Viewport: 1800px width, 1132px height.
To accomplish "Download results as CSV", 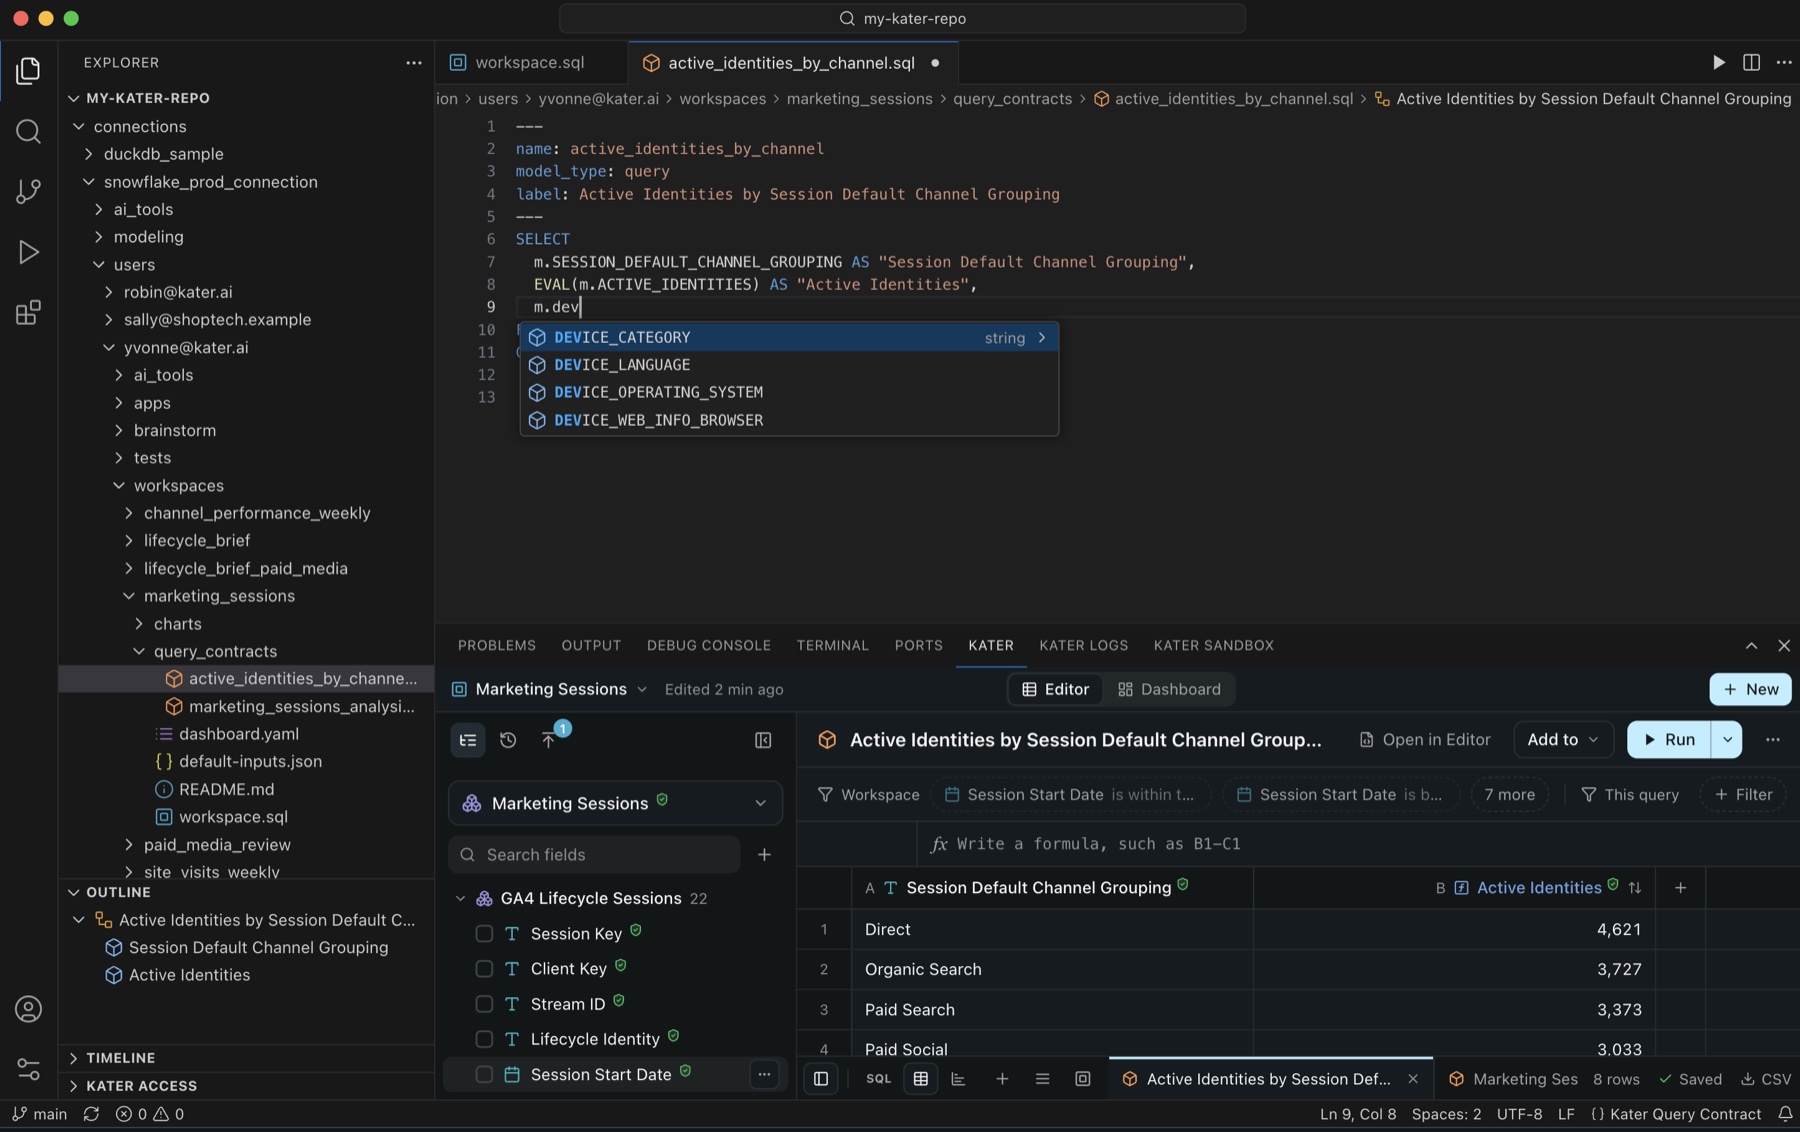I will (x=1766, y=1079).
